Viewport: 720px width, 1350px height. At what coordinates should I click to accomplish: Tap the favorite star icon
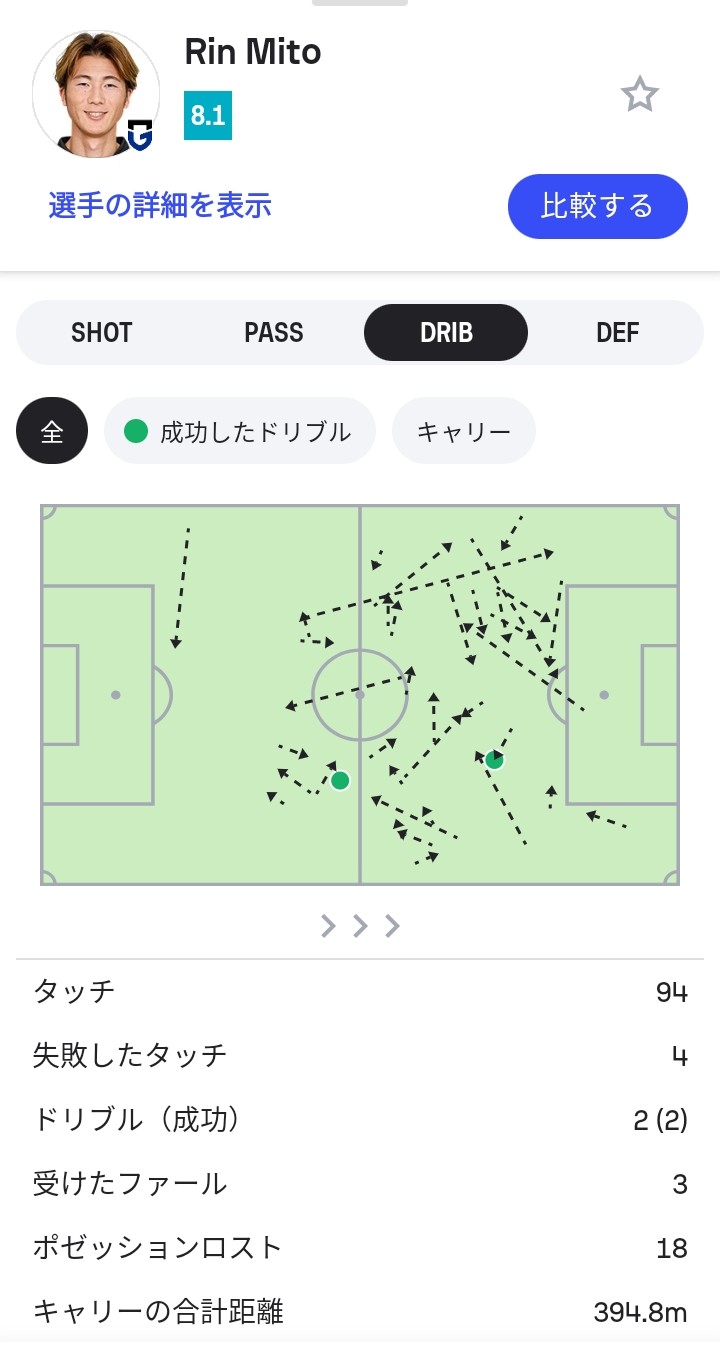pos(640,95)
